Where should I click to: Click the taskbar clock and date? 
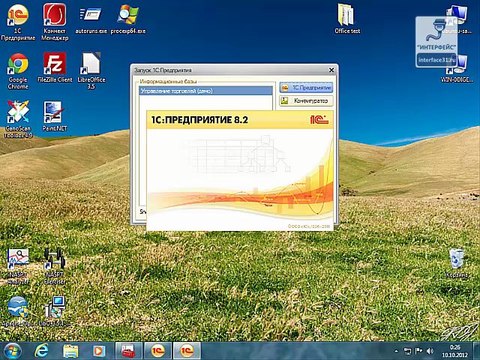pos(455,351)
